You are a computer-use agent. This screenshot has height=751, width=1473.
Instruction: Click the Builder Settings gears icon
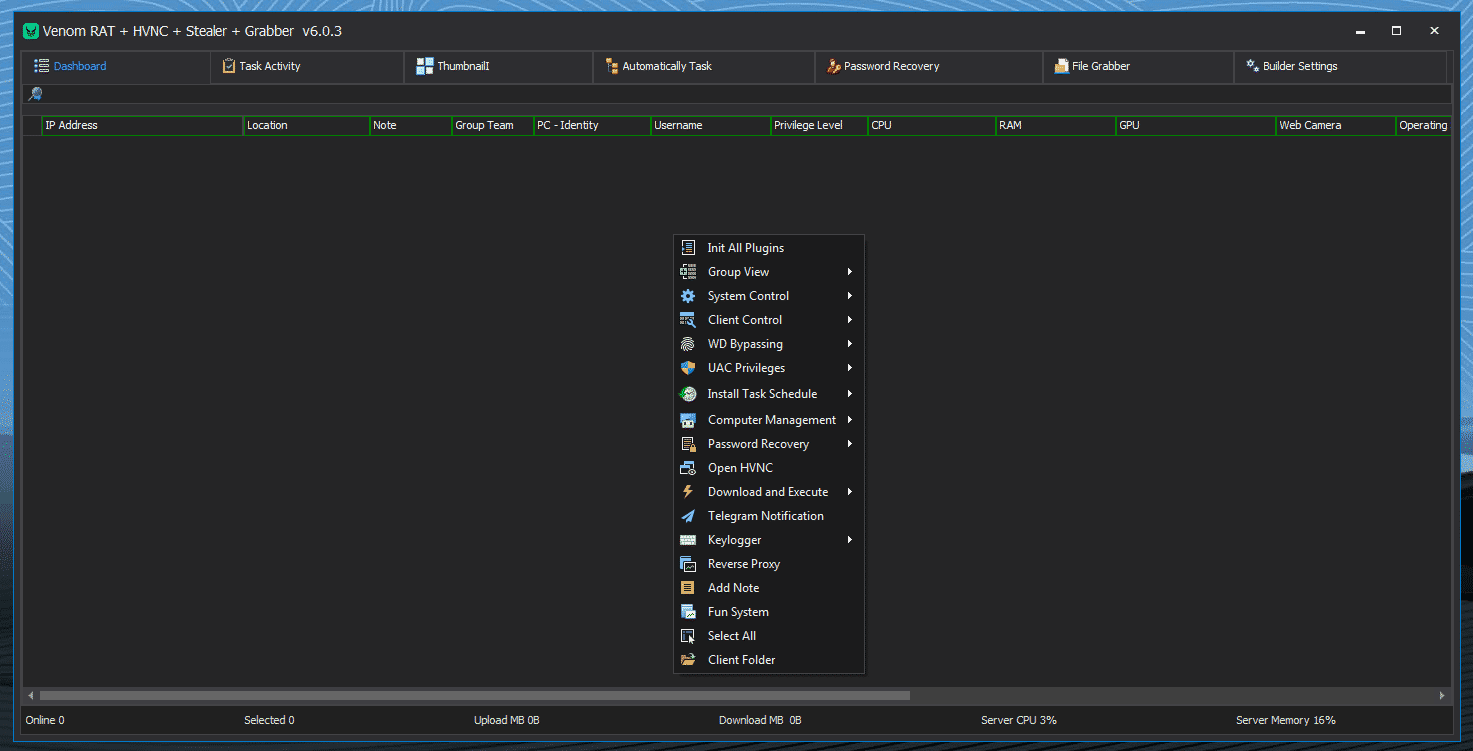(1252, 66)
